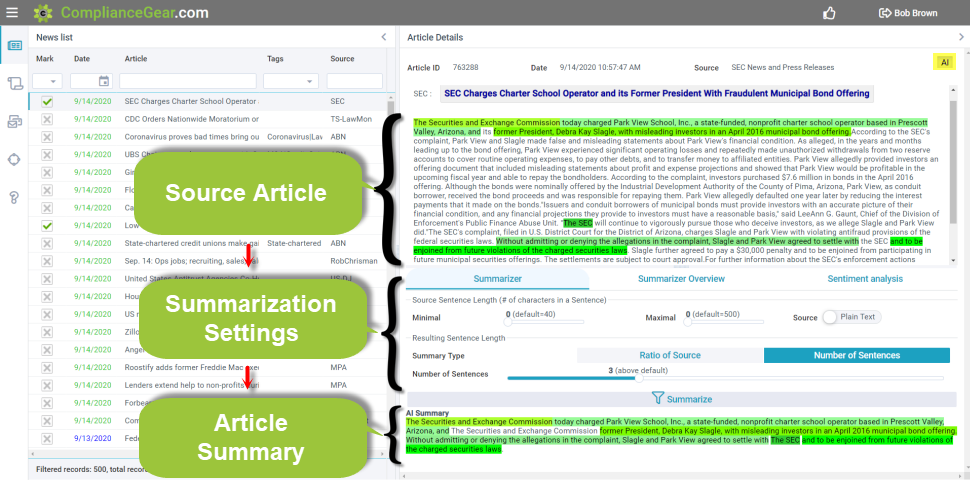Click the Source filter input field
The width and height of the screenshot is (970, 480).
click(x=354, y=81)
